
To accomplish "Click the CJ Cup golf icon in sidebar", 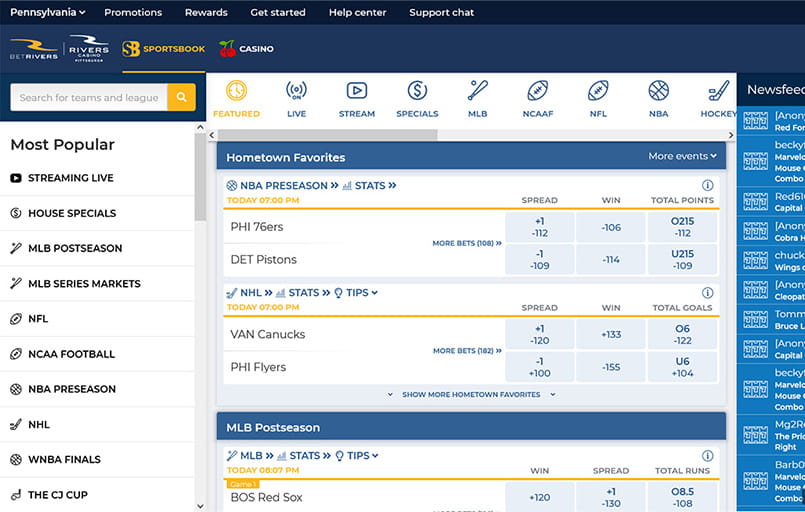I will 16,495.
